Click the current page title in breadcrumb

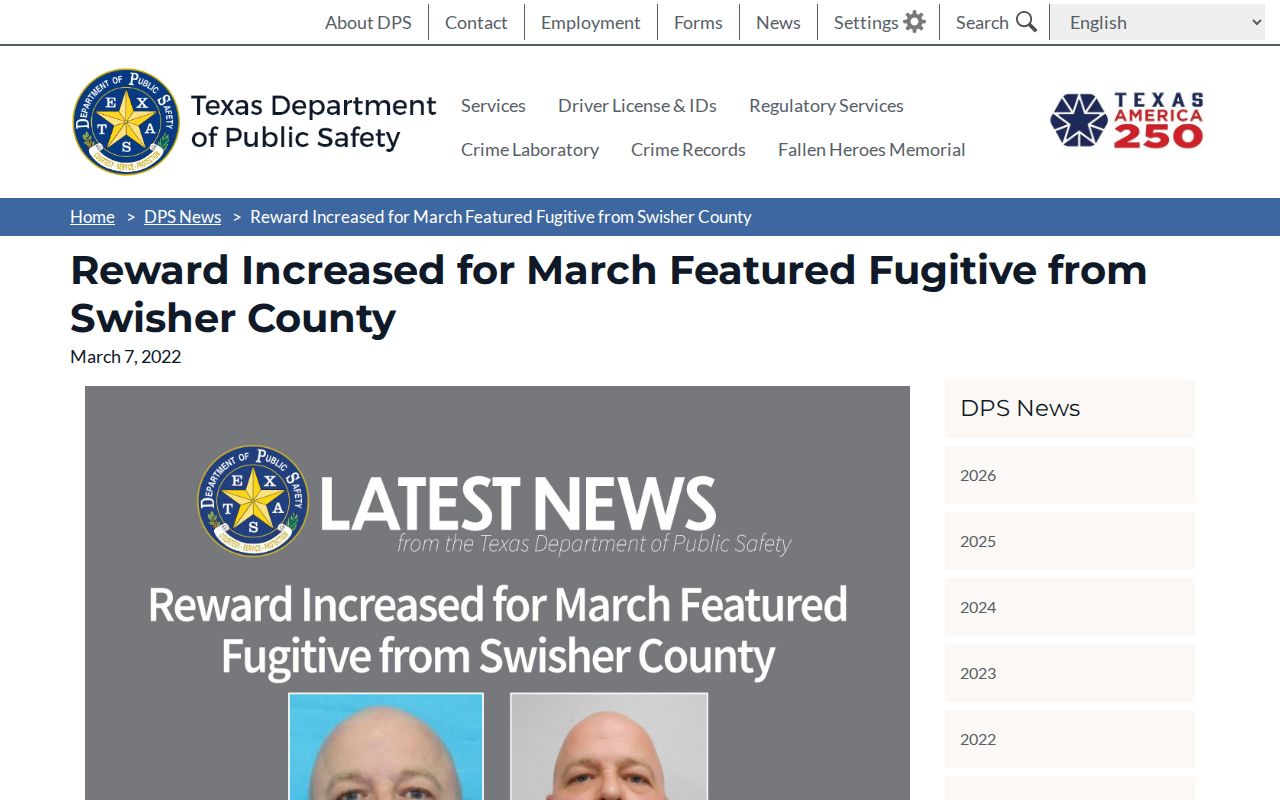click(501, 217)
